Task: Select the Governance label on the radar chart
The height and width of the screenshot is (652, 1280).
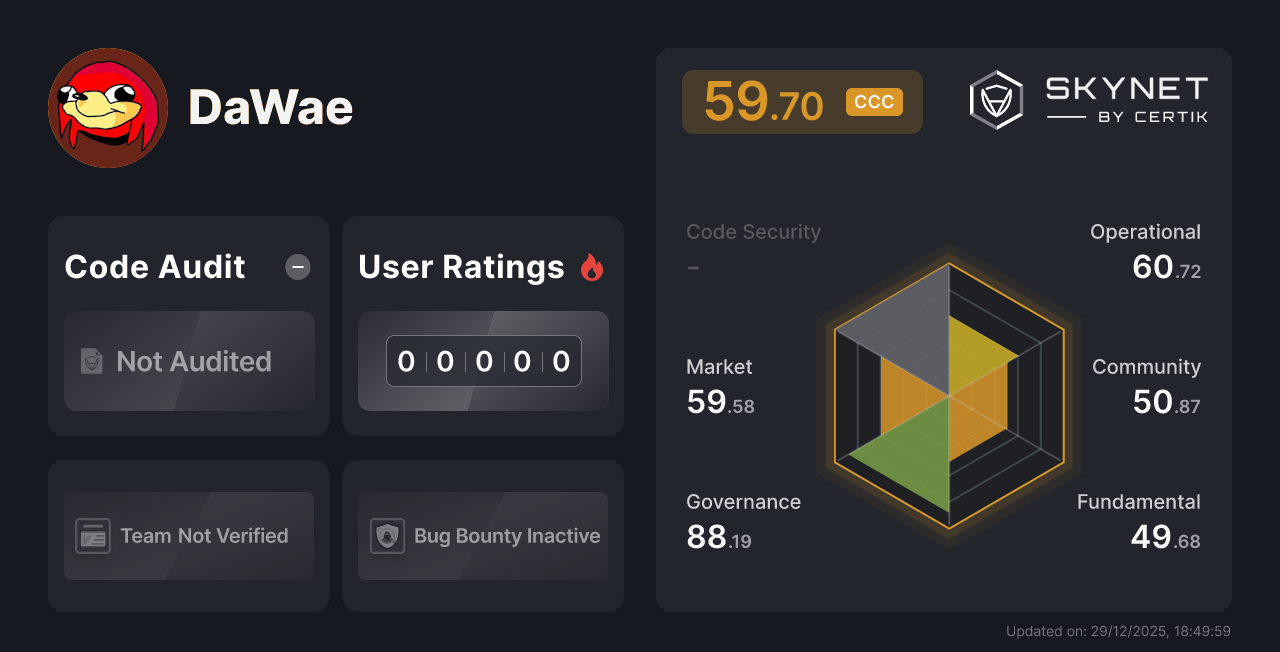Action: pyautogui.click(x=743, y=501)
